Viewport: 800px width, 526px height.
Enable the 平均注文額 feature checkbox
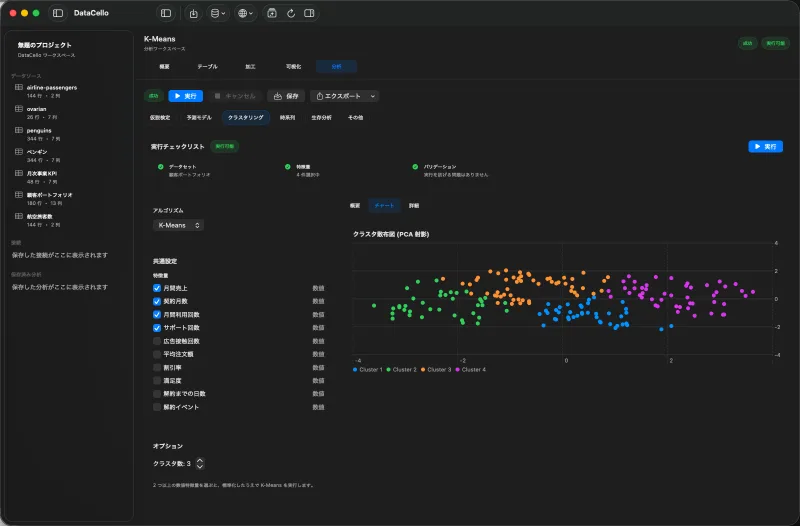point(157,355)
